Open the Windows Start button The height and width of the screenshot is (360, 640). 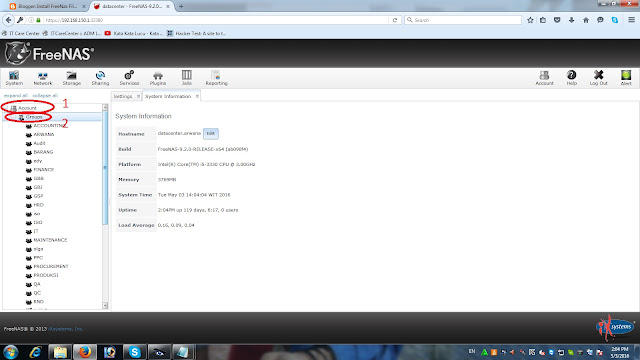pyautogui.click(x=11, y=352)
